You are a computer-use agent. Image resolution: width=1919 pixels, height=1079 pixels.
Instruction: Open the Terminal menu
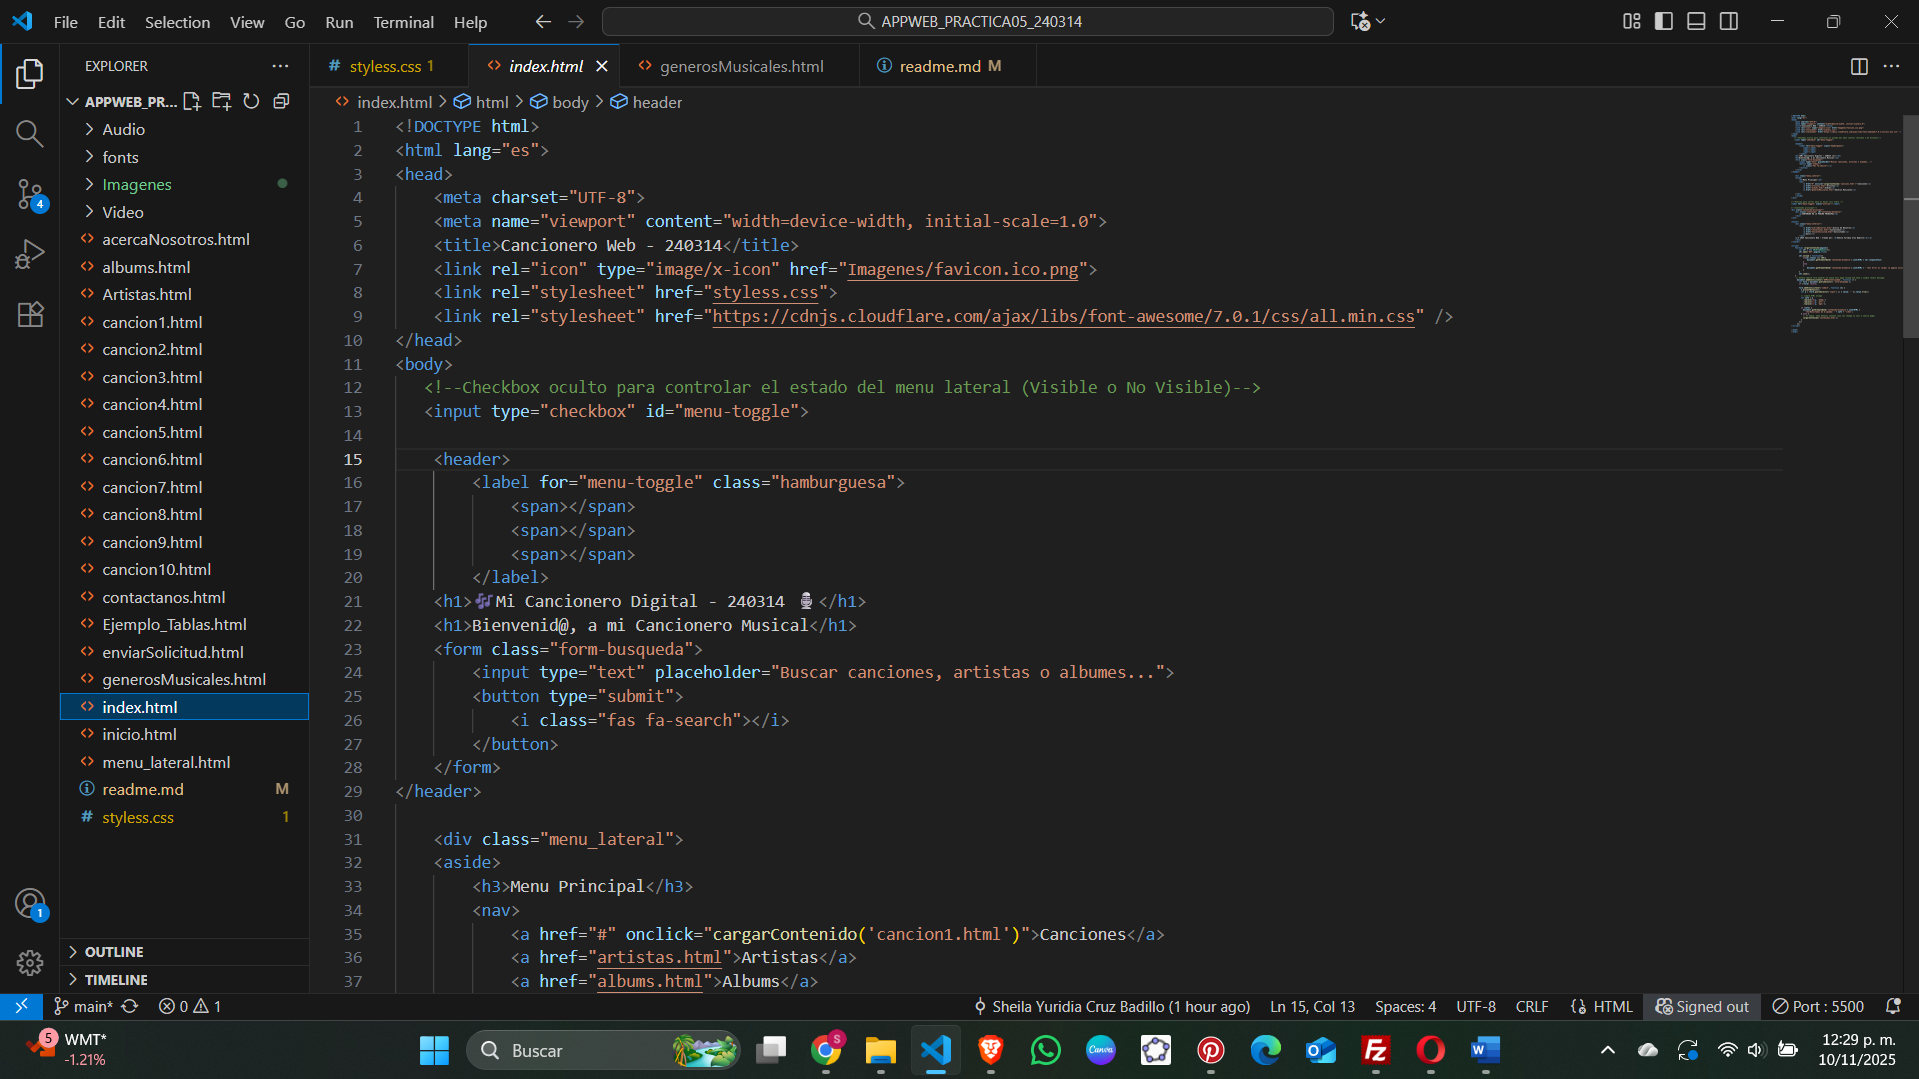[403, 22]
